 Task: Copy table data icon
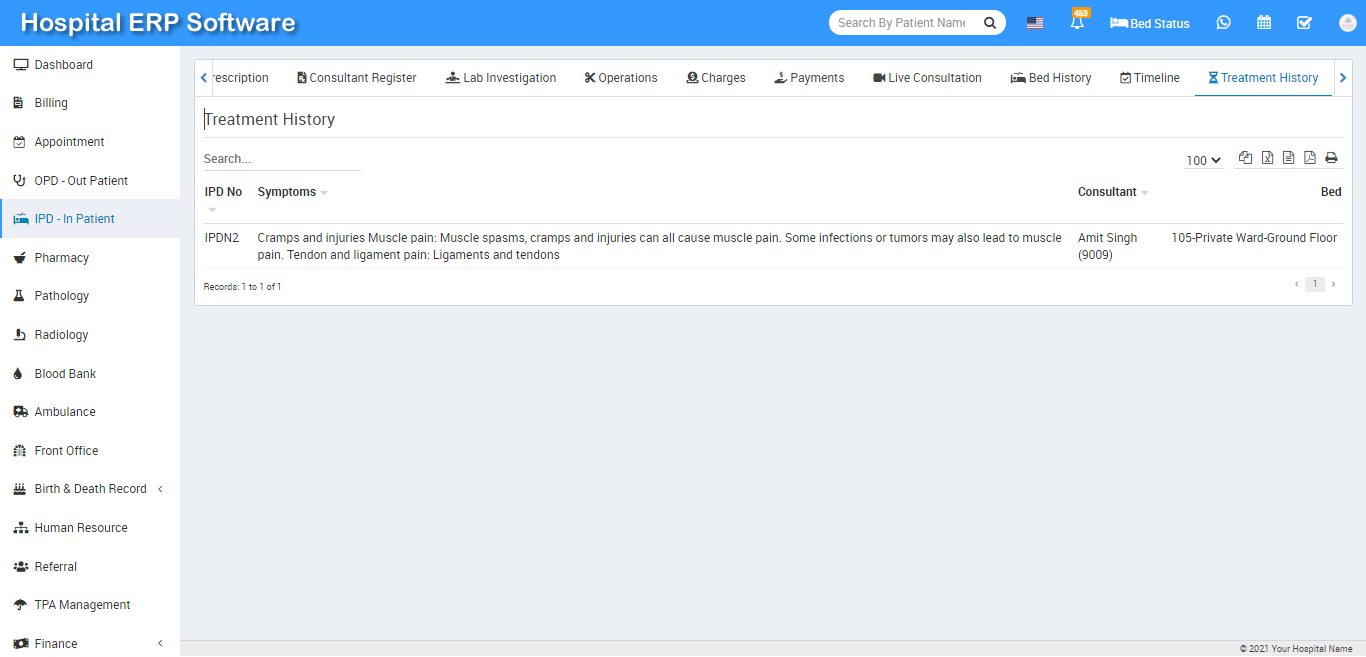pos(1245,158)
